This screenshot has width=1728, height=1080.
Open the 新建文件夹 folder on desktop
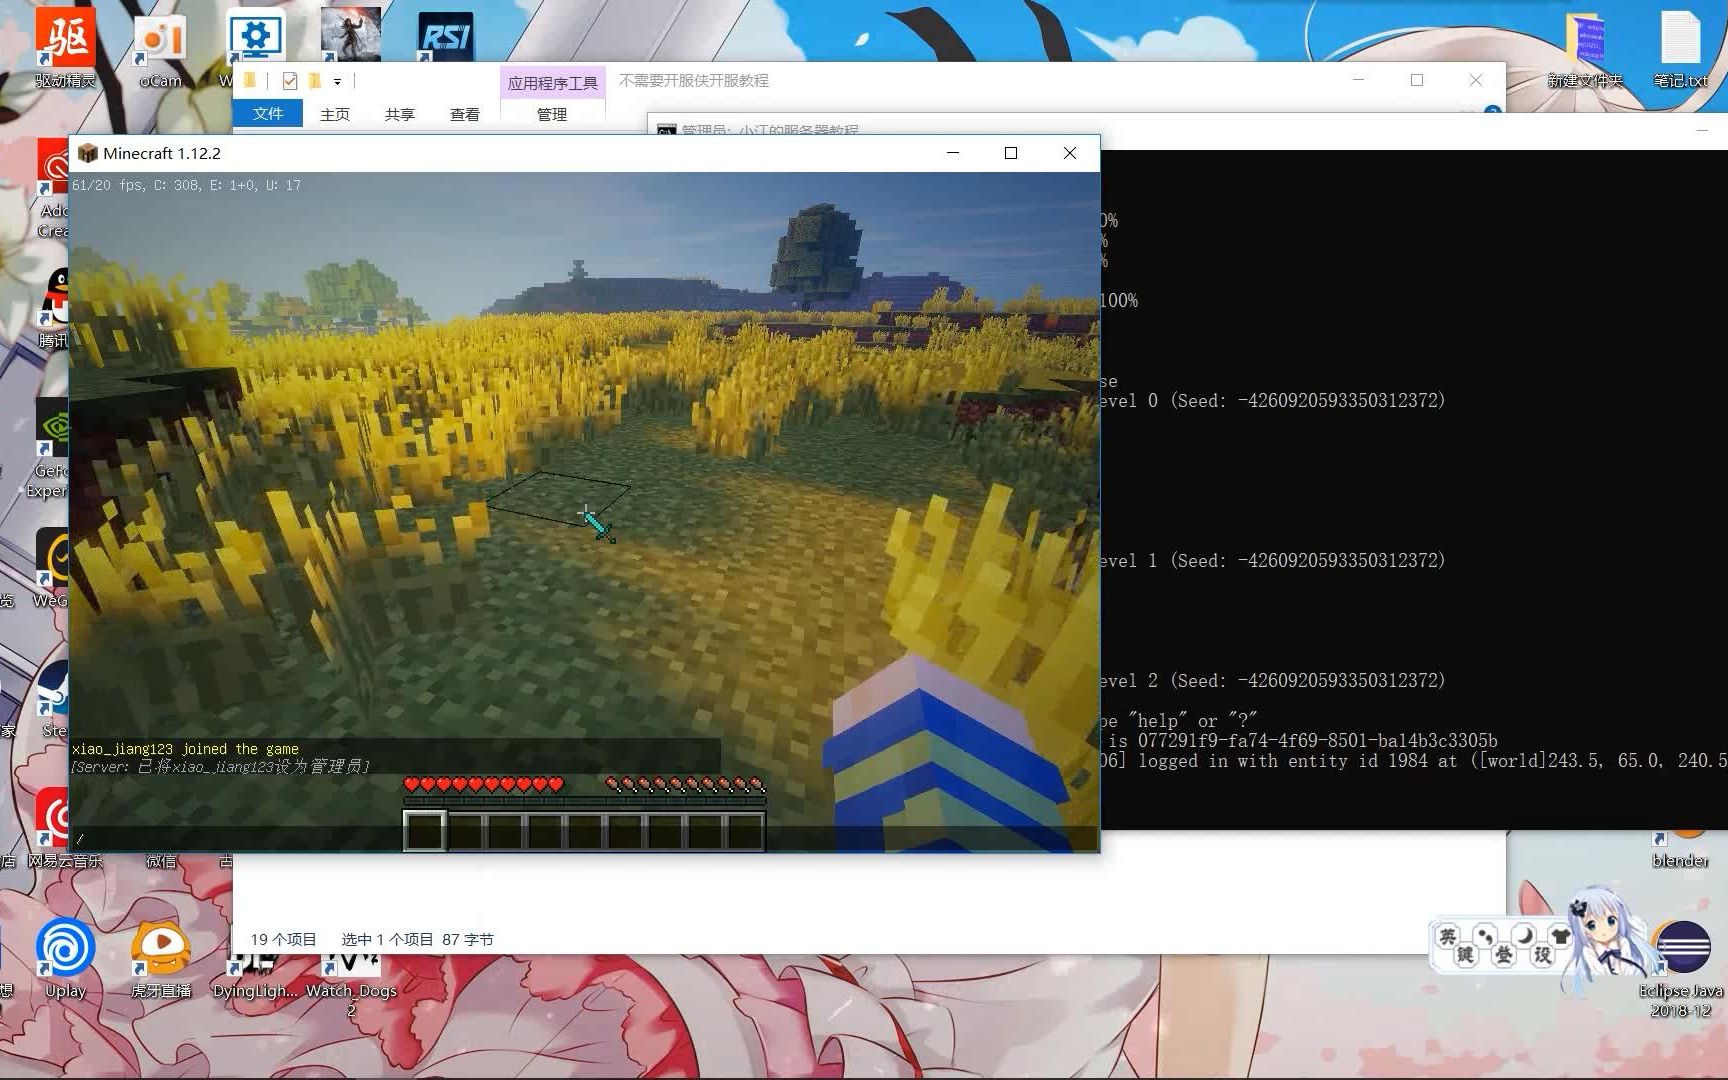pyautogui.click(x=1584, y=48)
